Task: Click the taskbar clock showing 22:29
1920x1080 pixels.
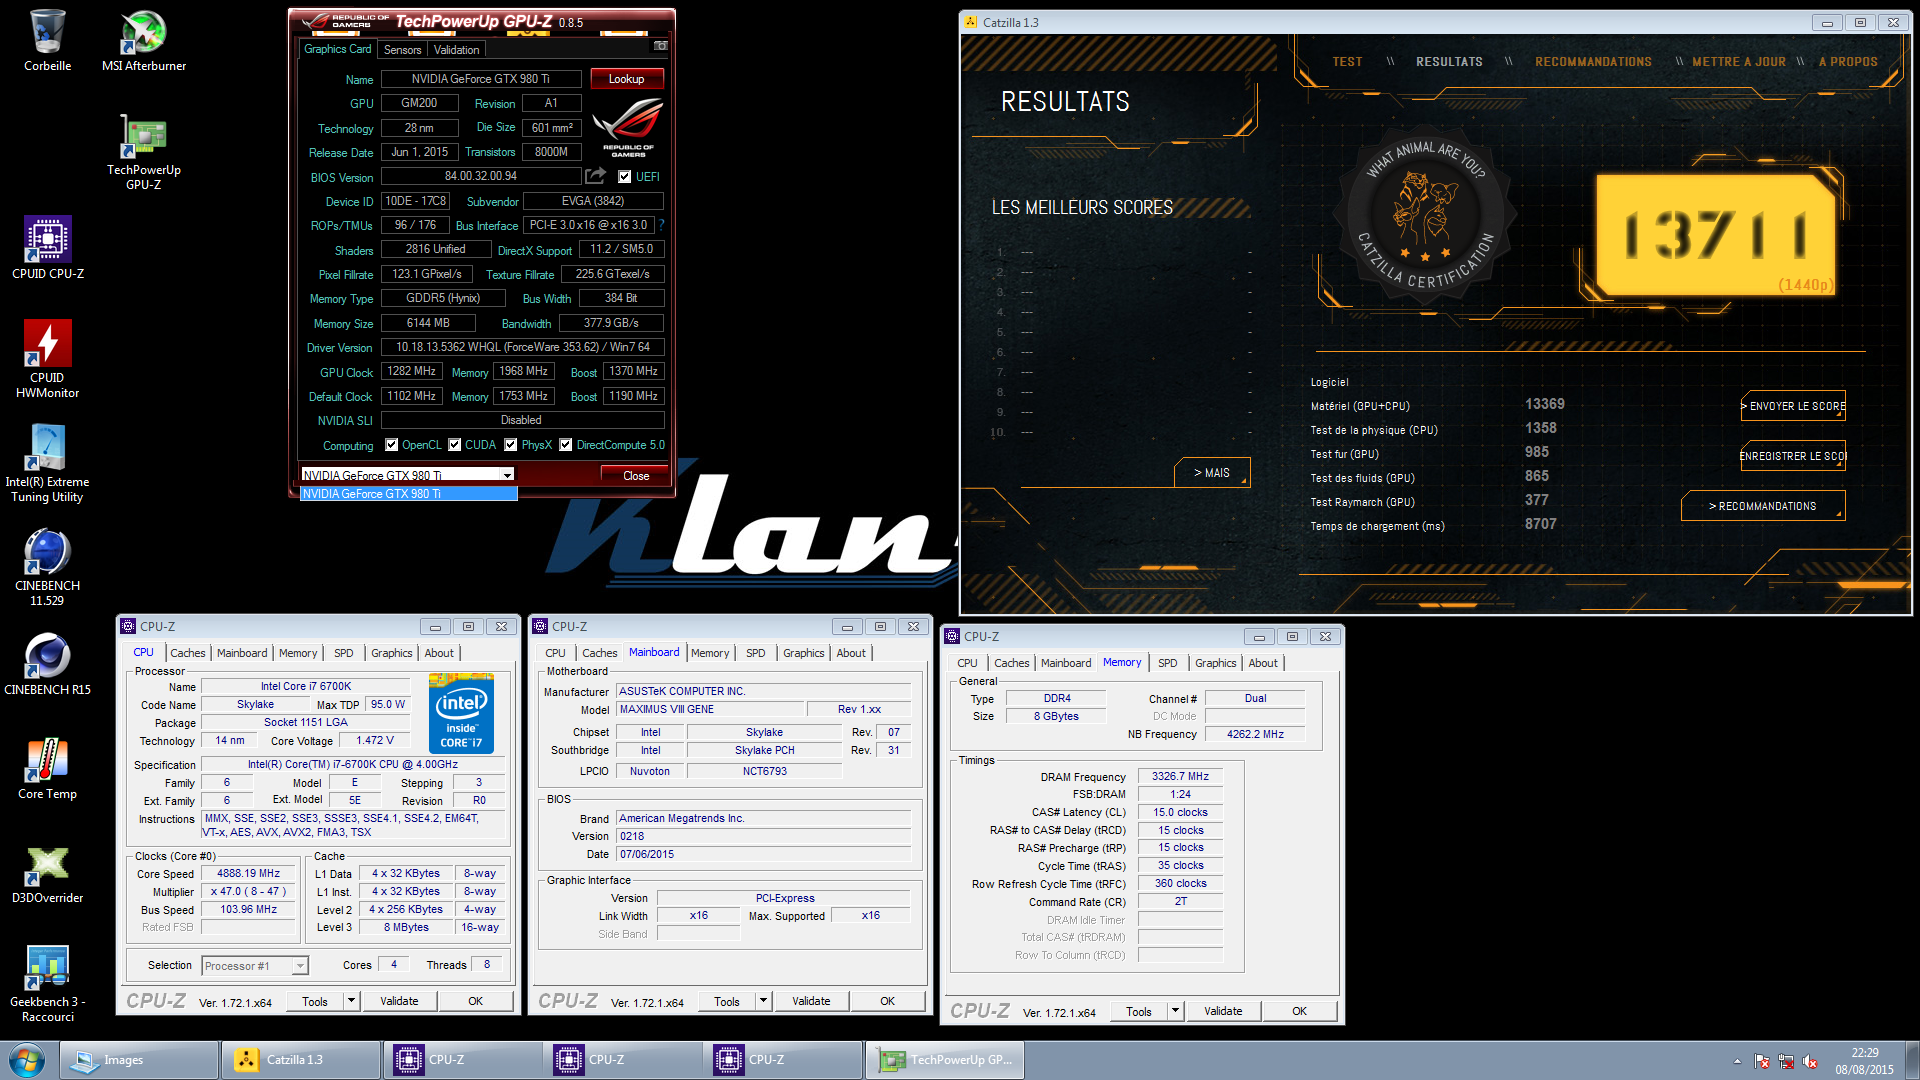Action: coord(1864,1060)
